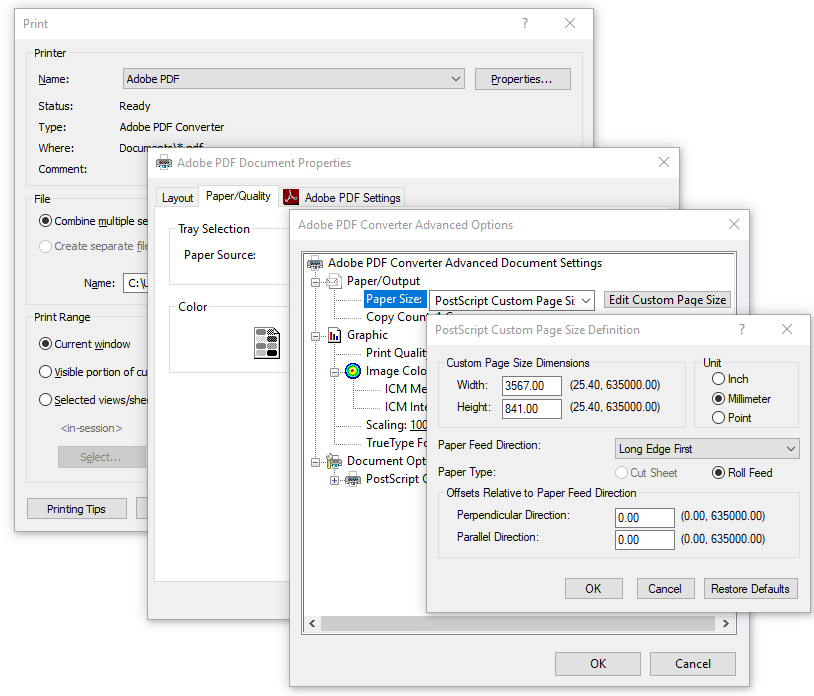Image resolution: width=814 pixels, height=696 pixels.
Task: Click the Adobe PDF Settings tab icon
Action: tap(291, 197)
